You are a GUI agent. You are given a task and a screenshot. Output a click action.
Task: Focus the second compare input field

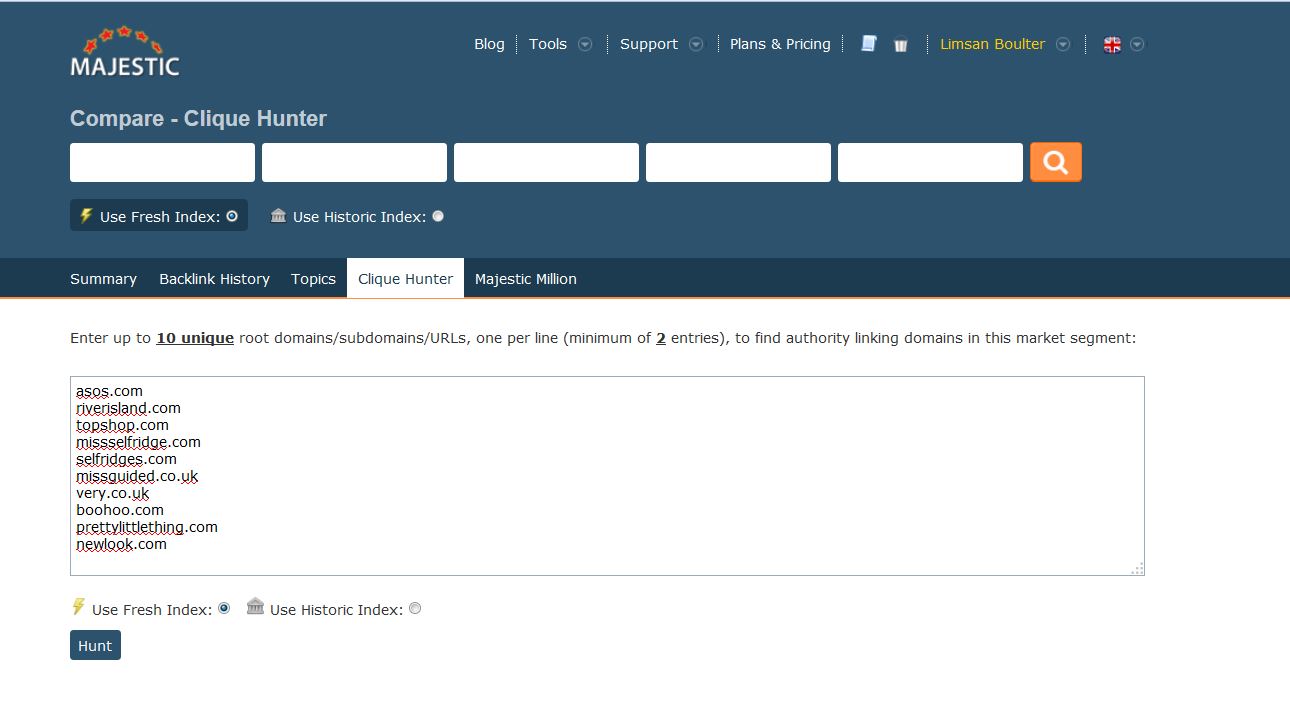354,162
